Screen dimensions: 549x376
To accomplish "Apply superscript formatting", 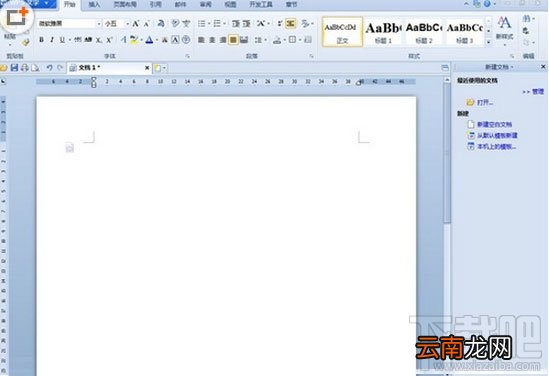I will (109, 40).
